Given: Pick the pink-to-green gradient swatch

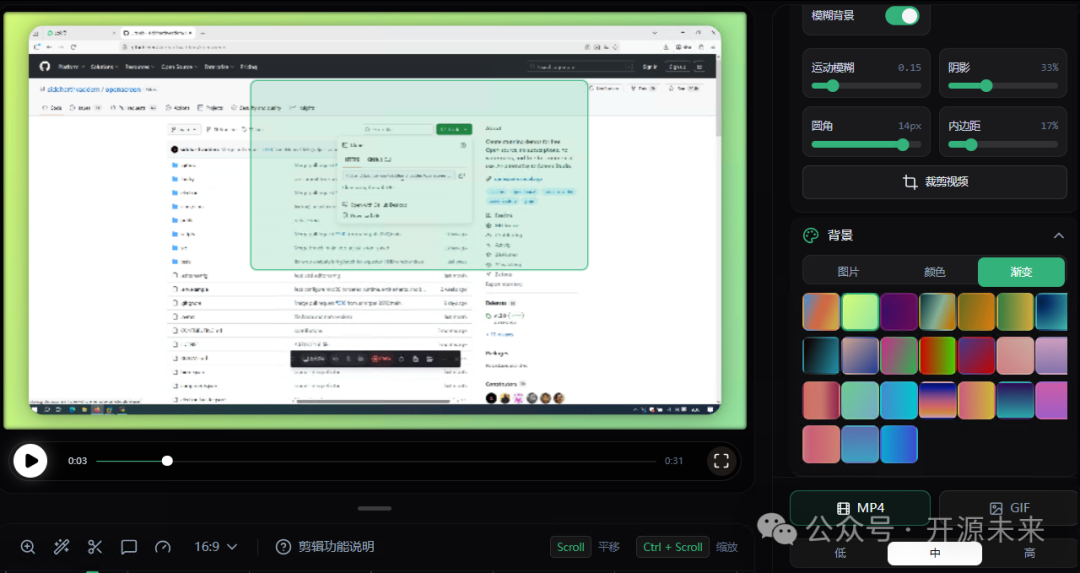Looking at the screenshot, I should point(899,355).
